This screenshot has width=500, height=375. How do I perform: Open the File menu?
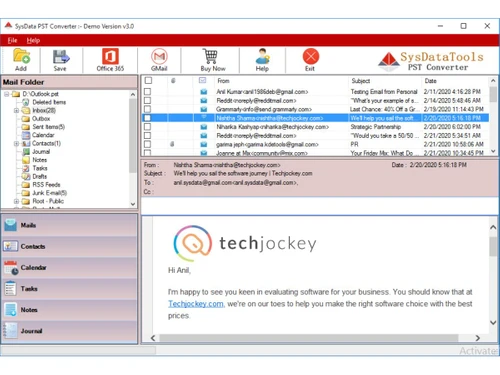12,40
